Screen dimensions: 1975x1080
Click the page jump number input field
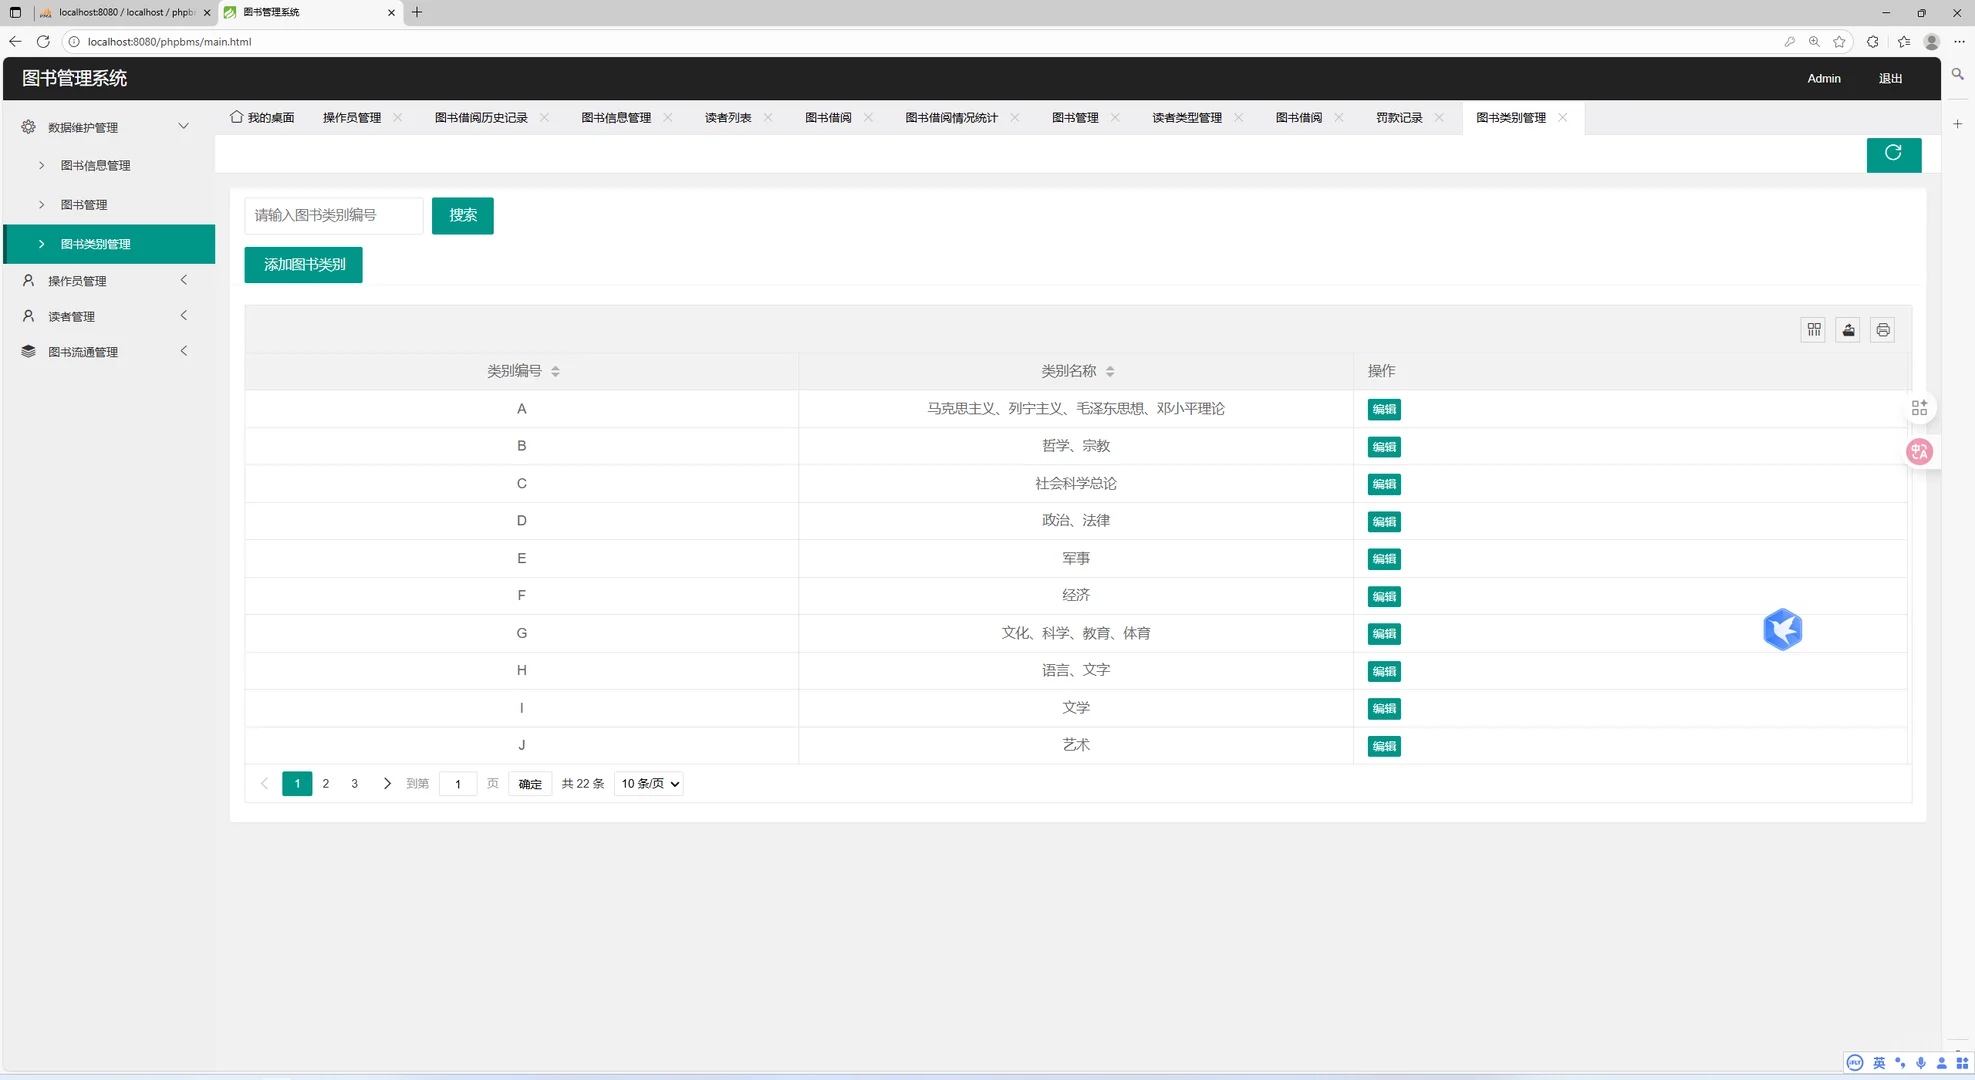coord(457,784)
